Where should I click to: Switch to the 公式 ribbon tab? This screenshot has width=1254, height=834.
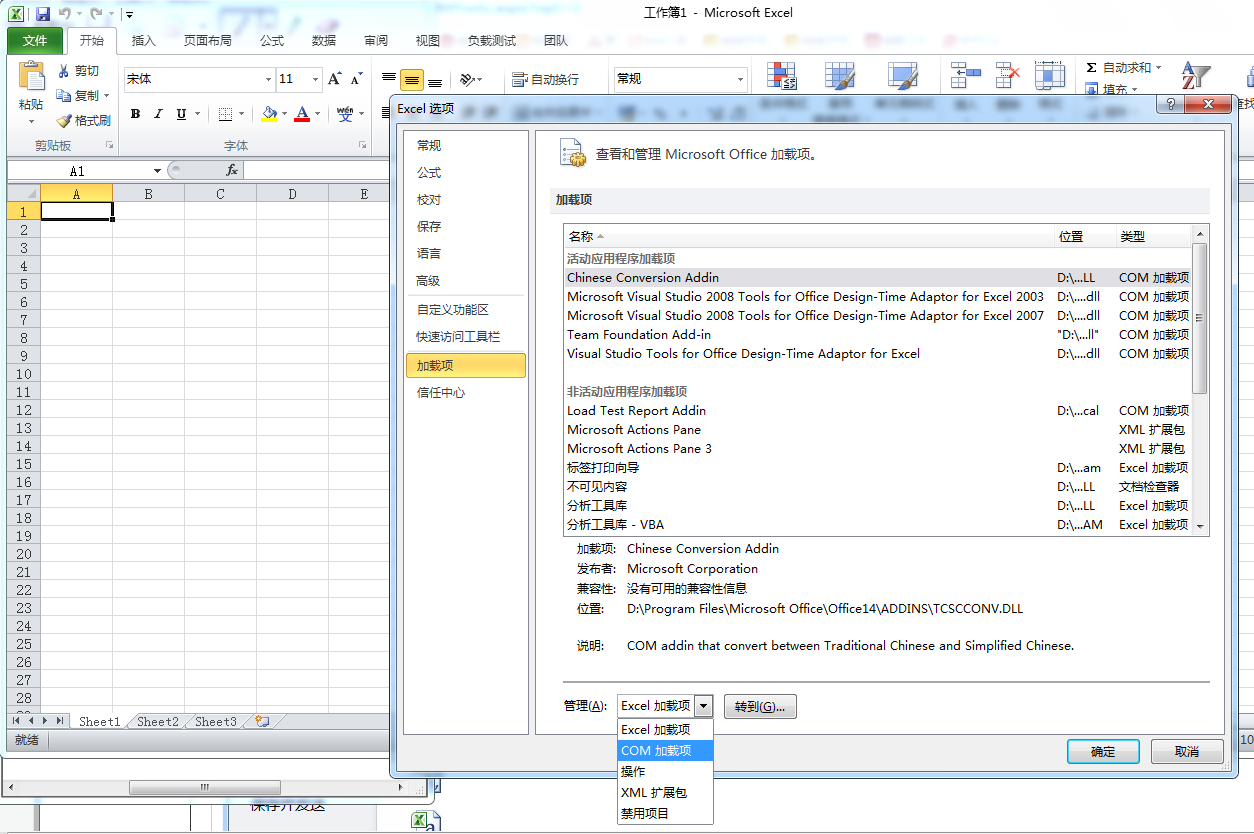(272, 41)
